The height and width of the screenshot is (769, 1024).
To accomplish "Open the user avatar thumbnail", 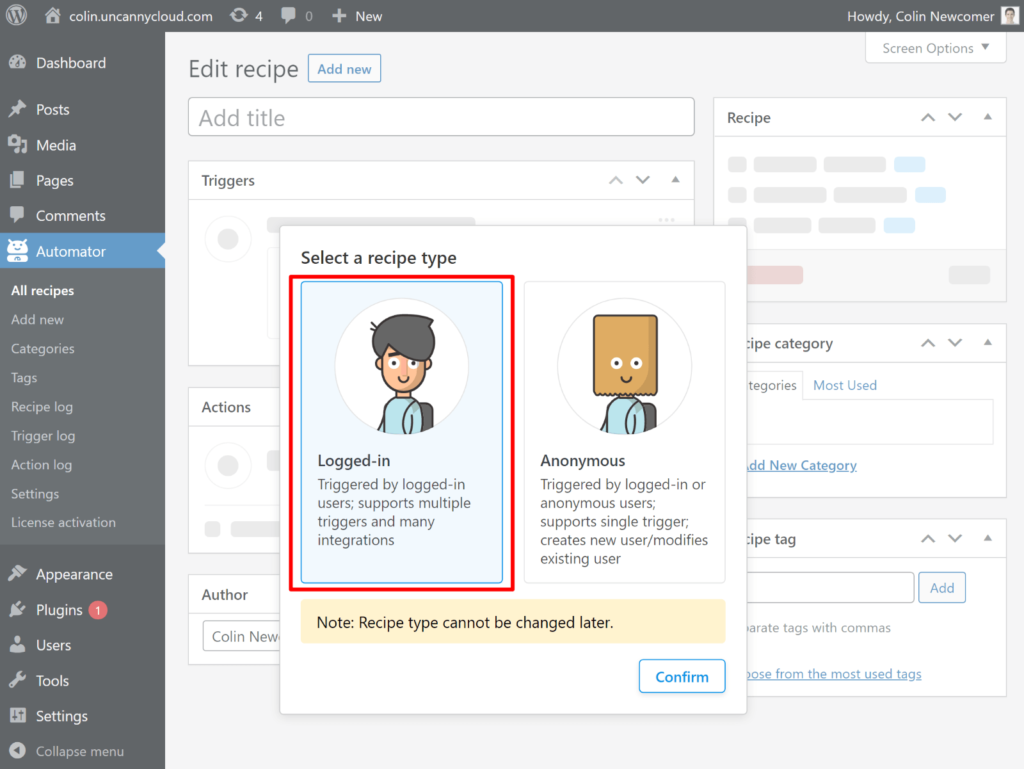I will 1010,16.
